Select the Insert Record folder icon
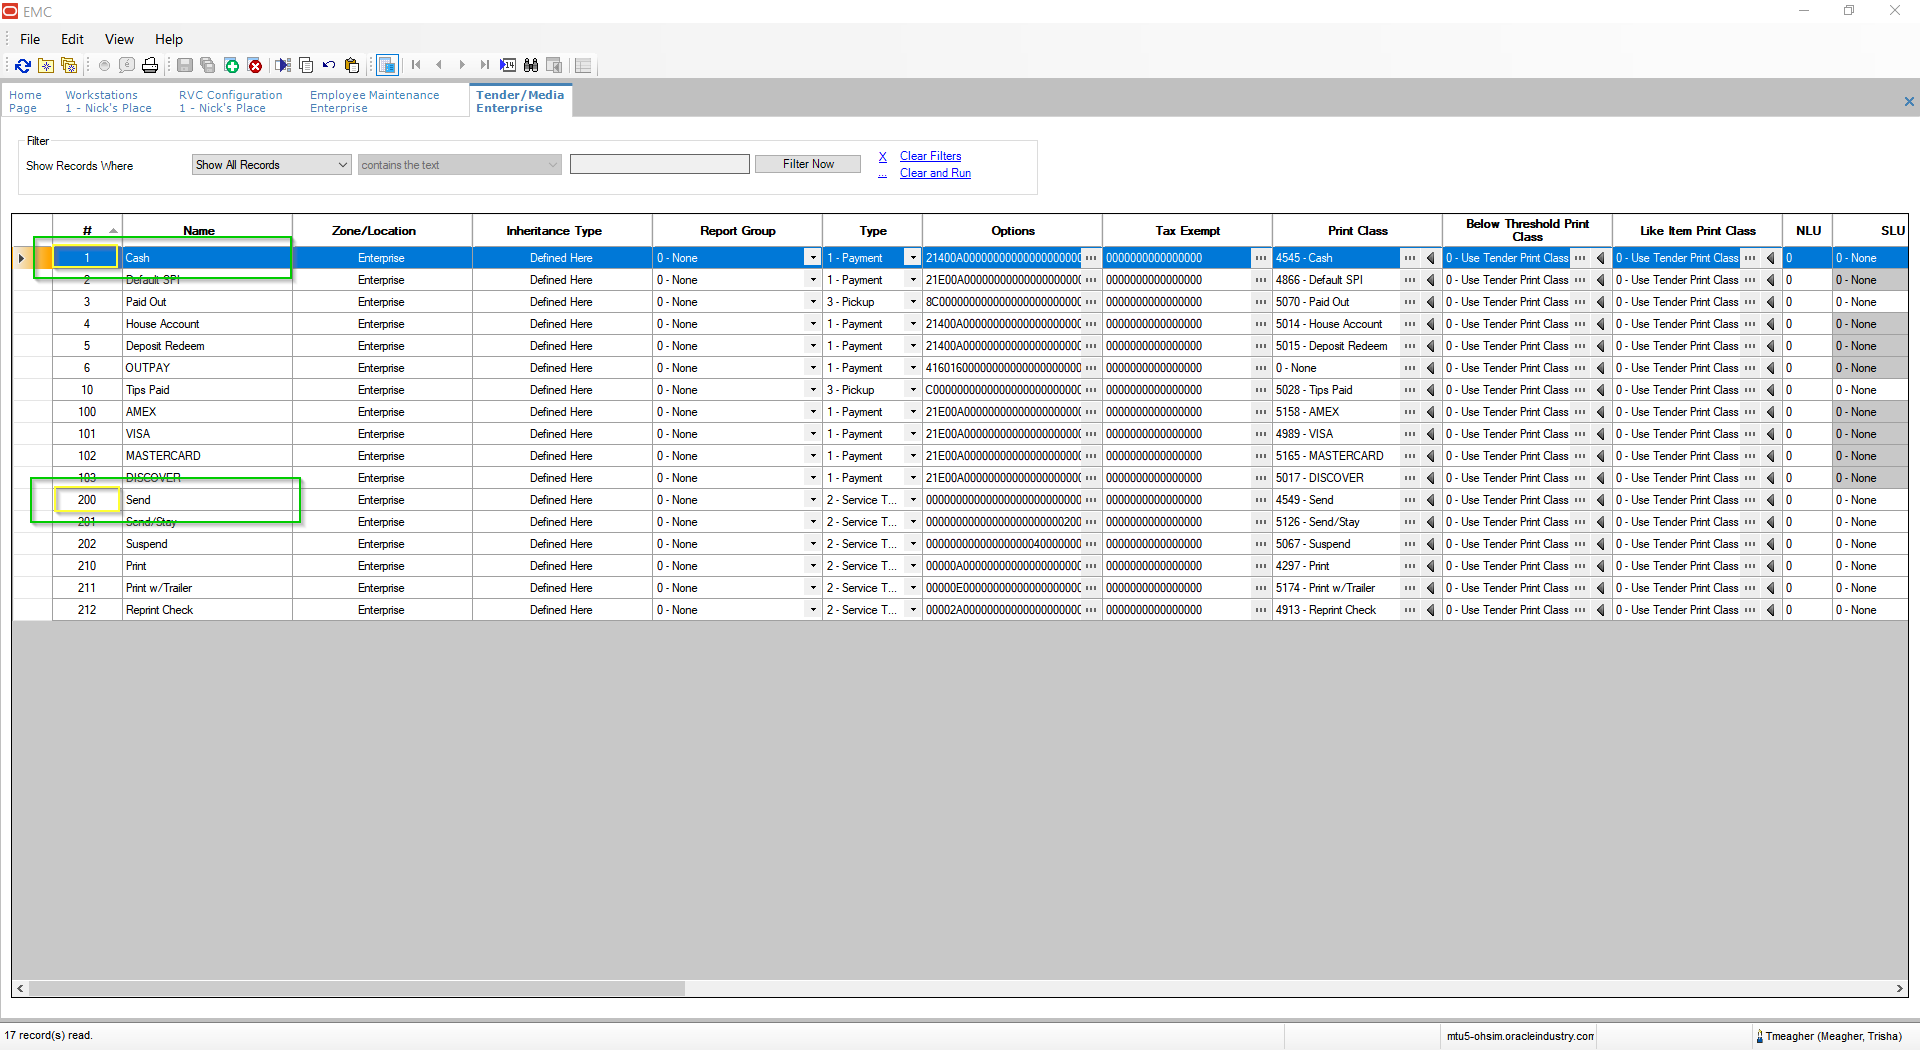Image resolution: width=1920 pixels, height=1050 pixels. (47, 65)
